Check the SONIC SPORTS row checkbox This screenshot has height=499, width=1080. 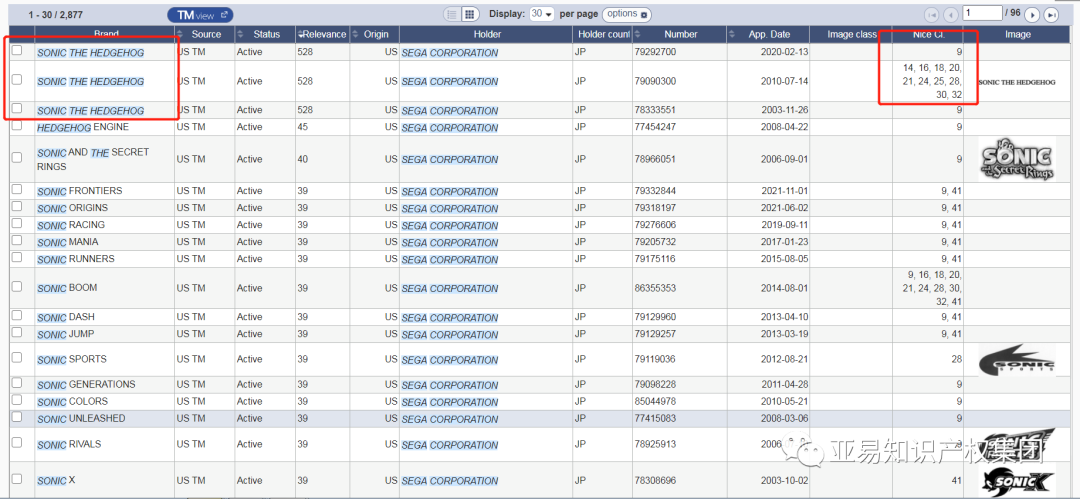pyautogui.click(x=17, y=358)
